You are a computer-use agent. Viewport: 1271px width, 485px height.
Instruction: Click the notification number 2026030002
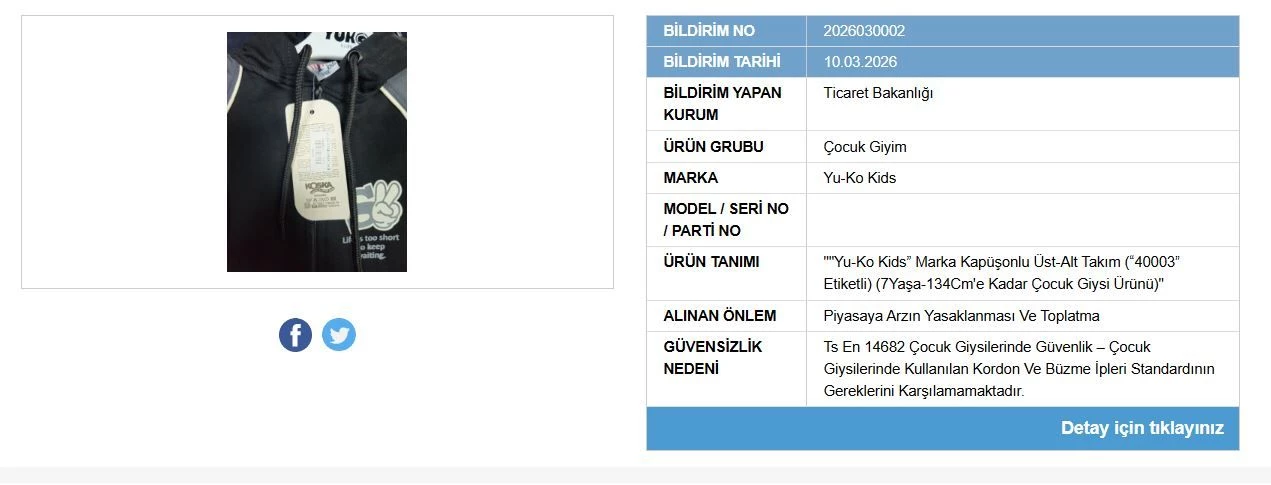864,31
